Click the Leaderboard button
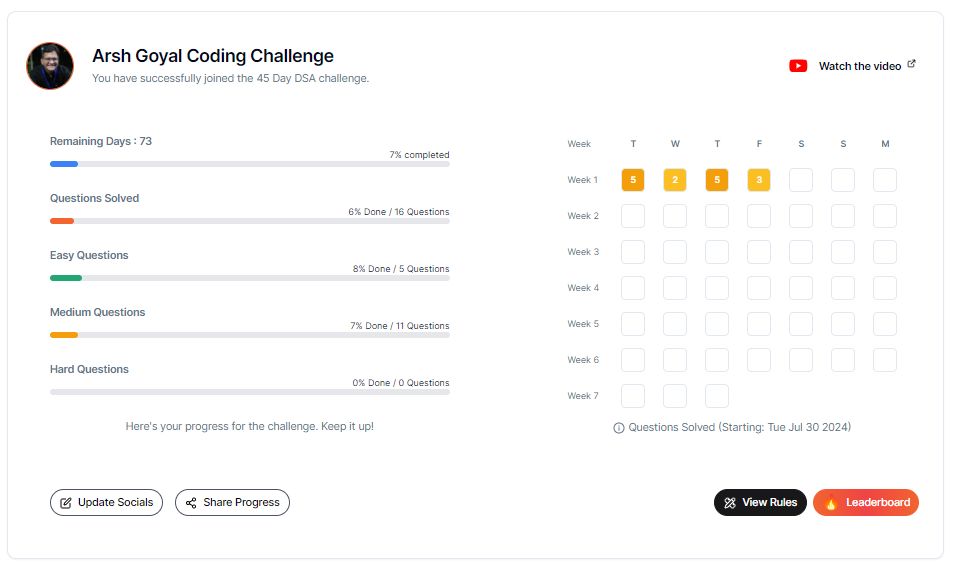Screen dimensions: 955x573 865,502
